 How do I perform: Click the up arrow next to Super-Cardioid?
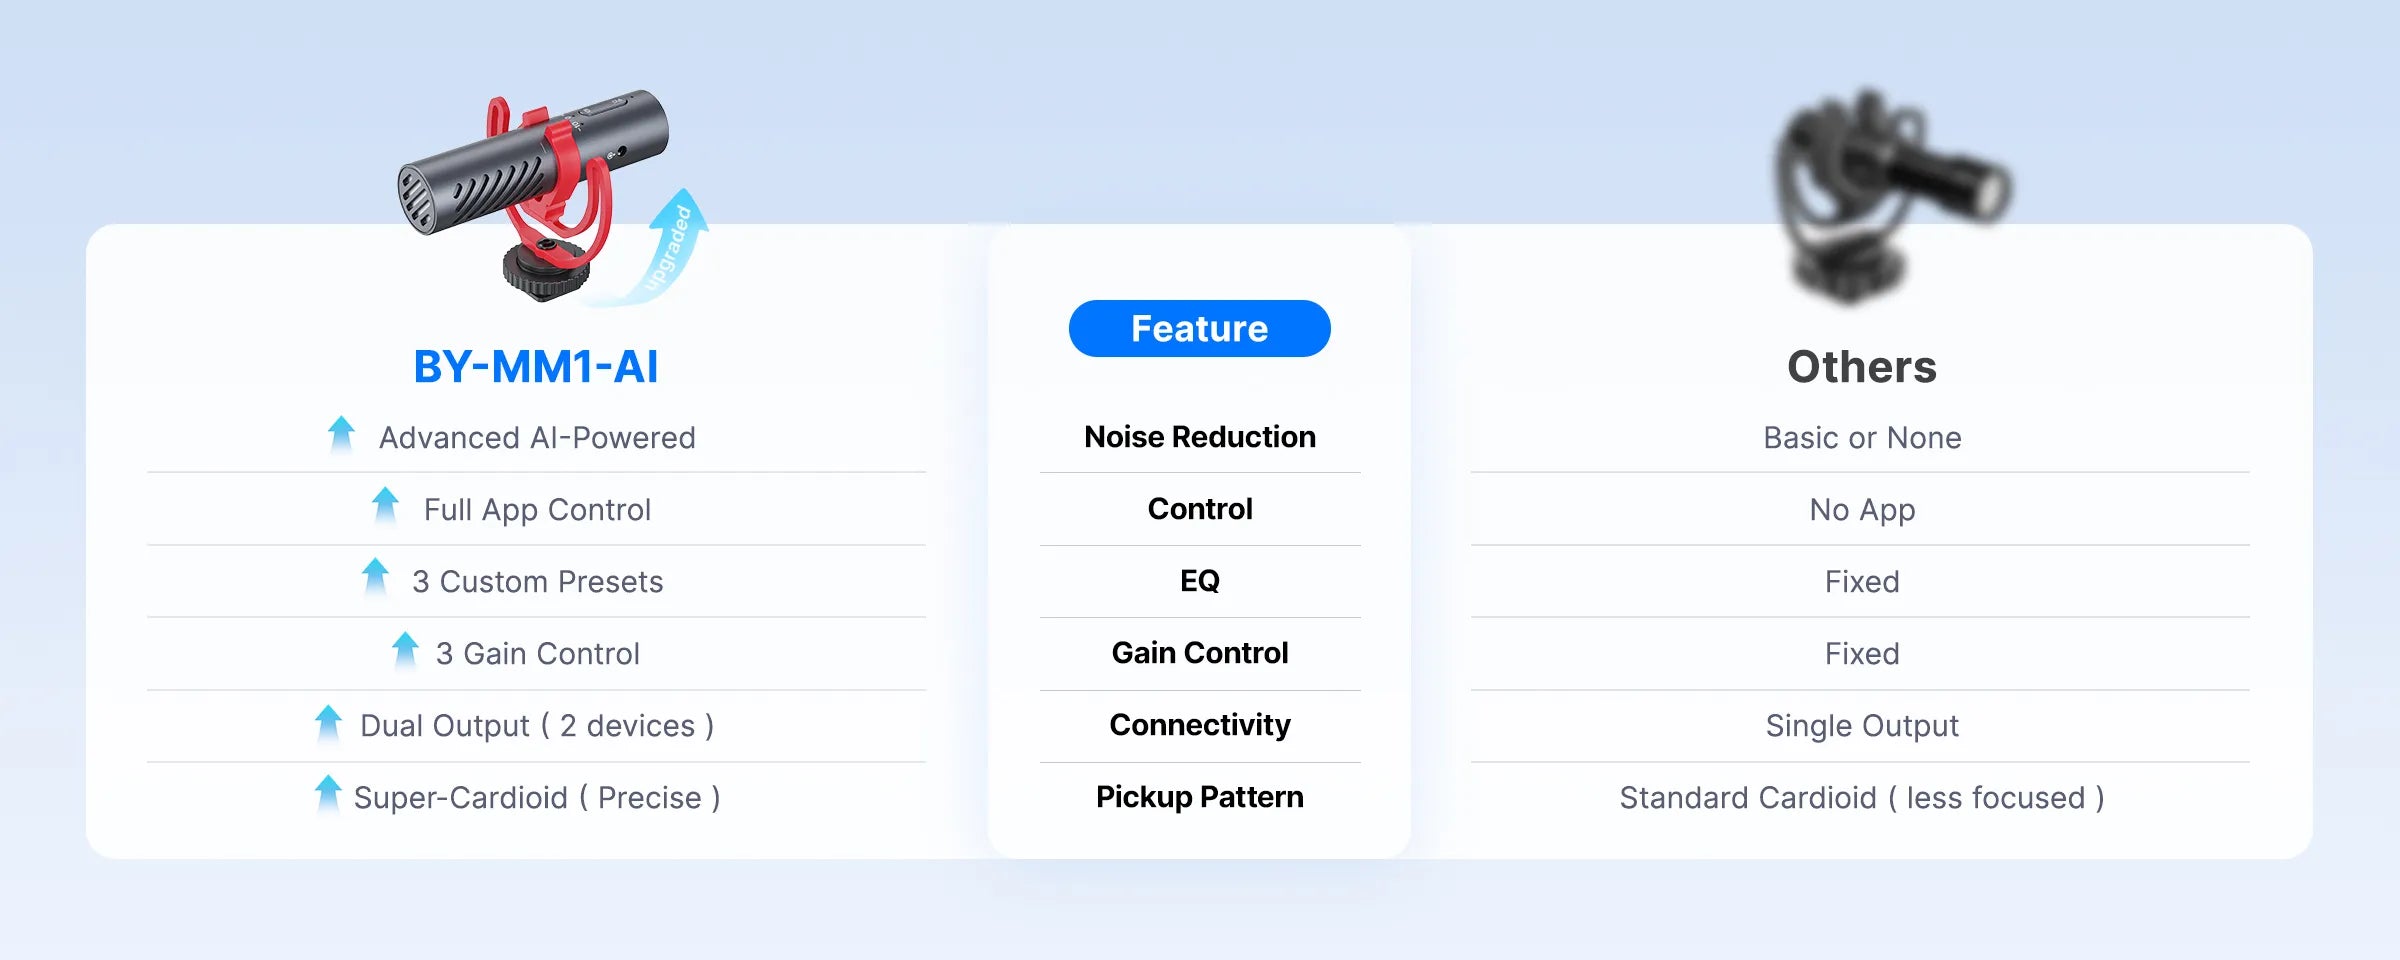328,795
